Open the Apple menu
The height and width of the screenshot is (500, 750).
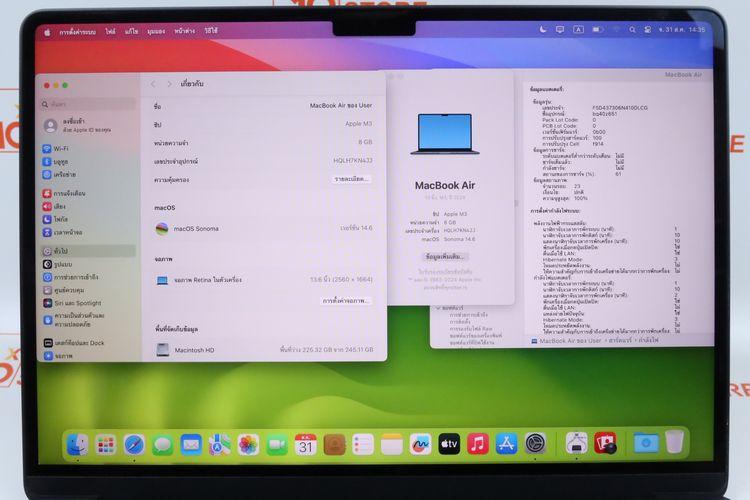47,32
